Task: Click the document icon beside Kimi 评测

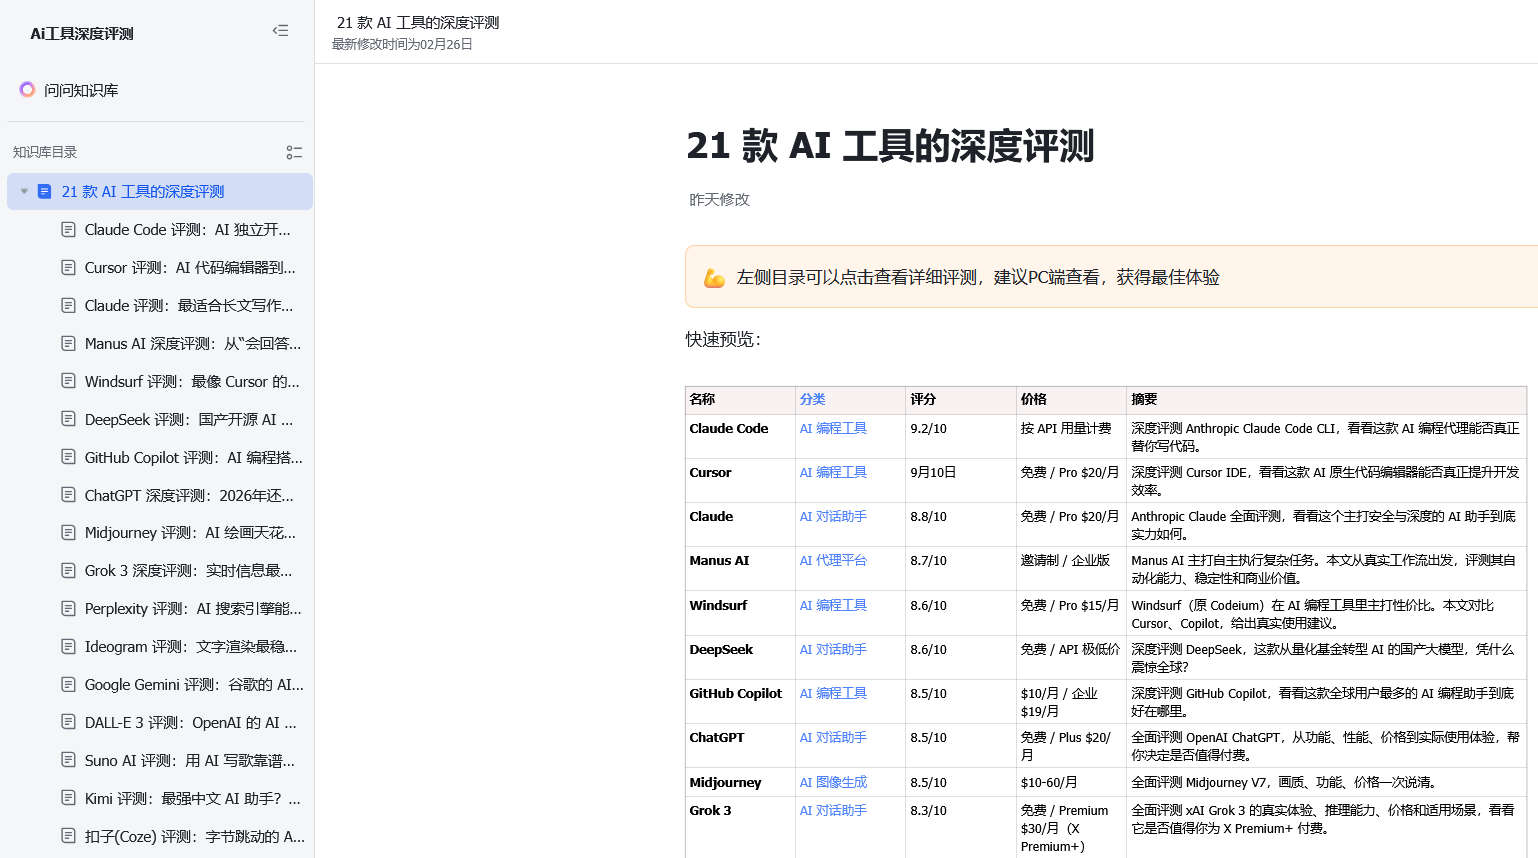Action: pos(68,799)
